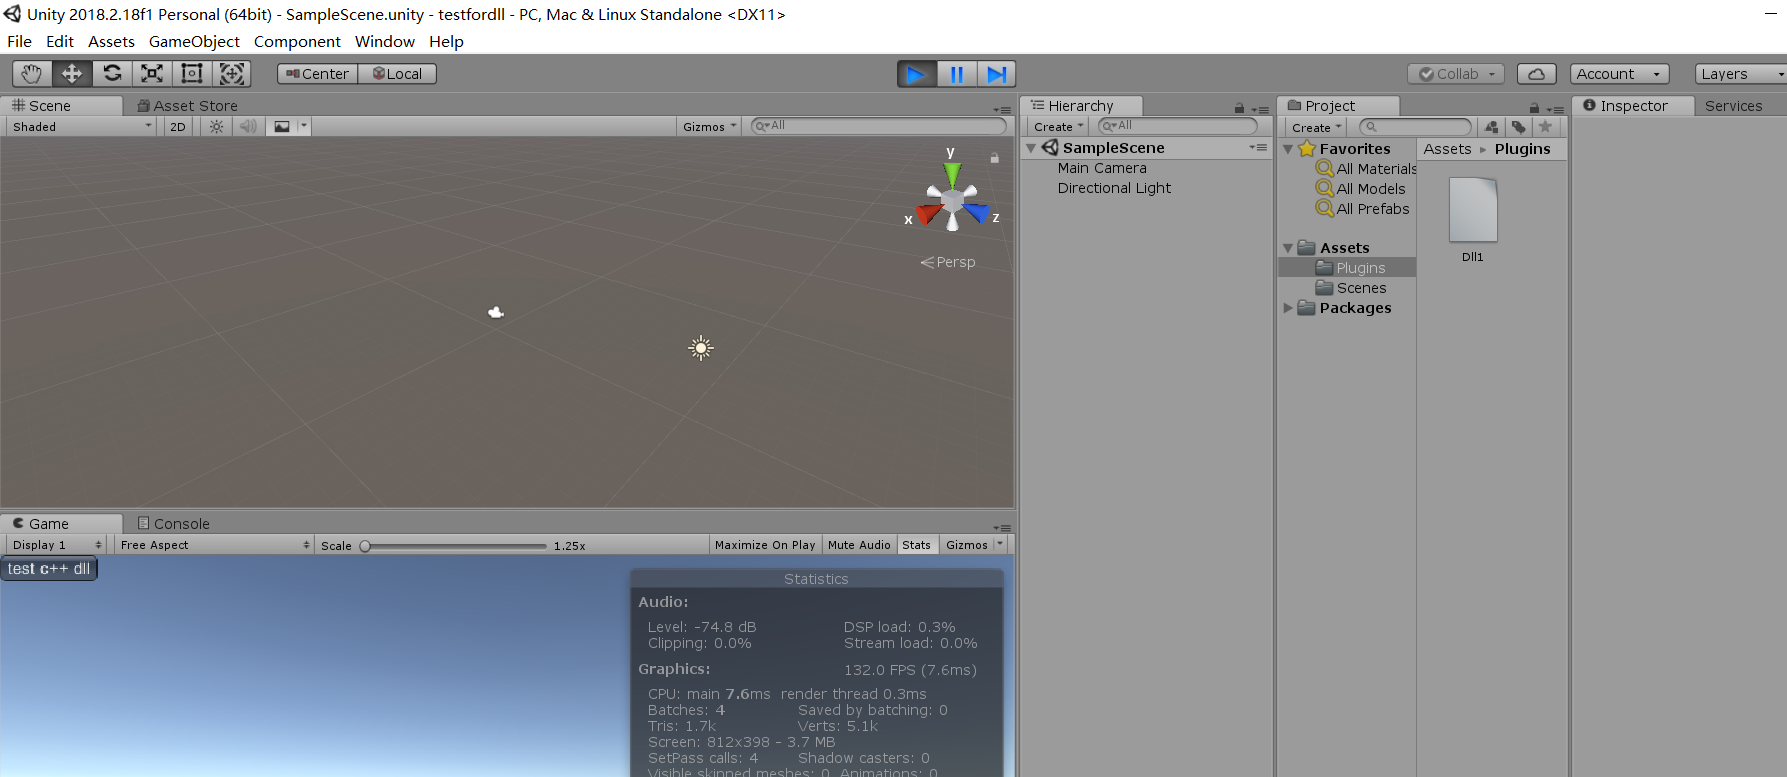
Task: Switch to the Console tab
Action: point(173,524)
